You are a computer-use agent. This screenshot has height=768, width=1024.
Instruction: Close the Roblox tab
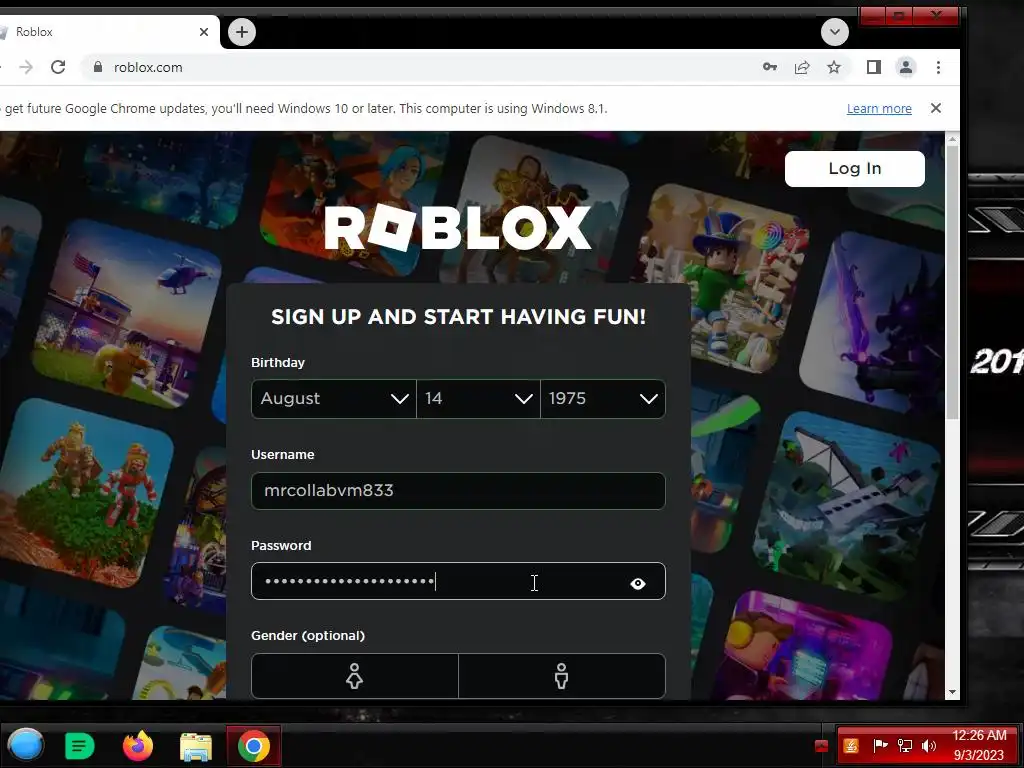click(204, 32)
